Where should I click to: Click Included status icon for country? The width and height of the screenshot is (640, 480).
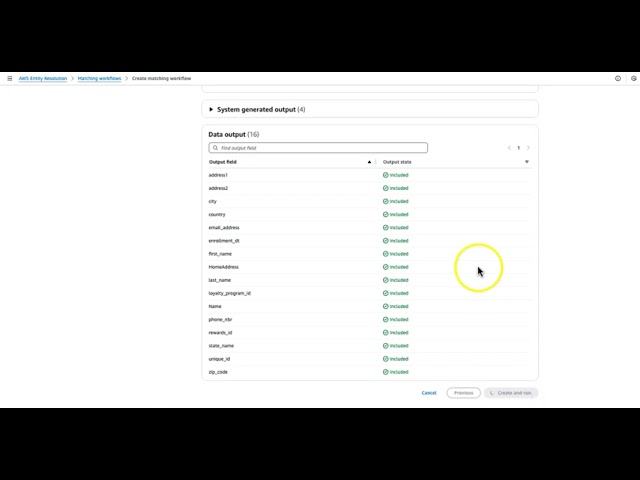[385, 214]
